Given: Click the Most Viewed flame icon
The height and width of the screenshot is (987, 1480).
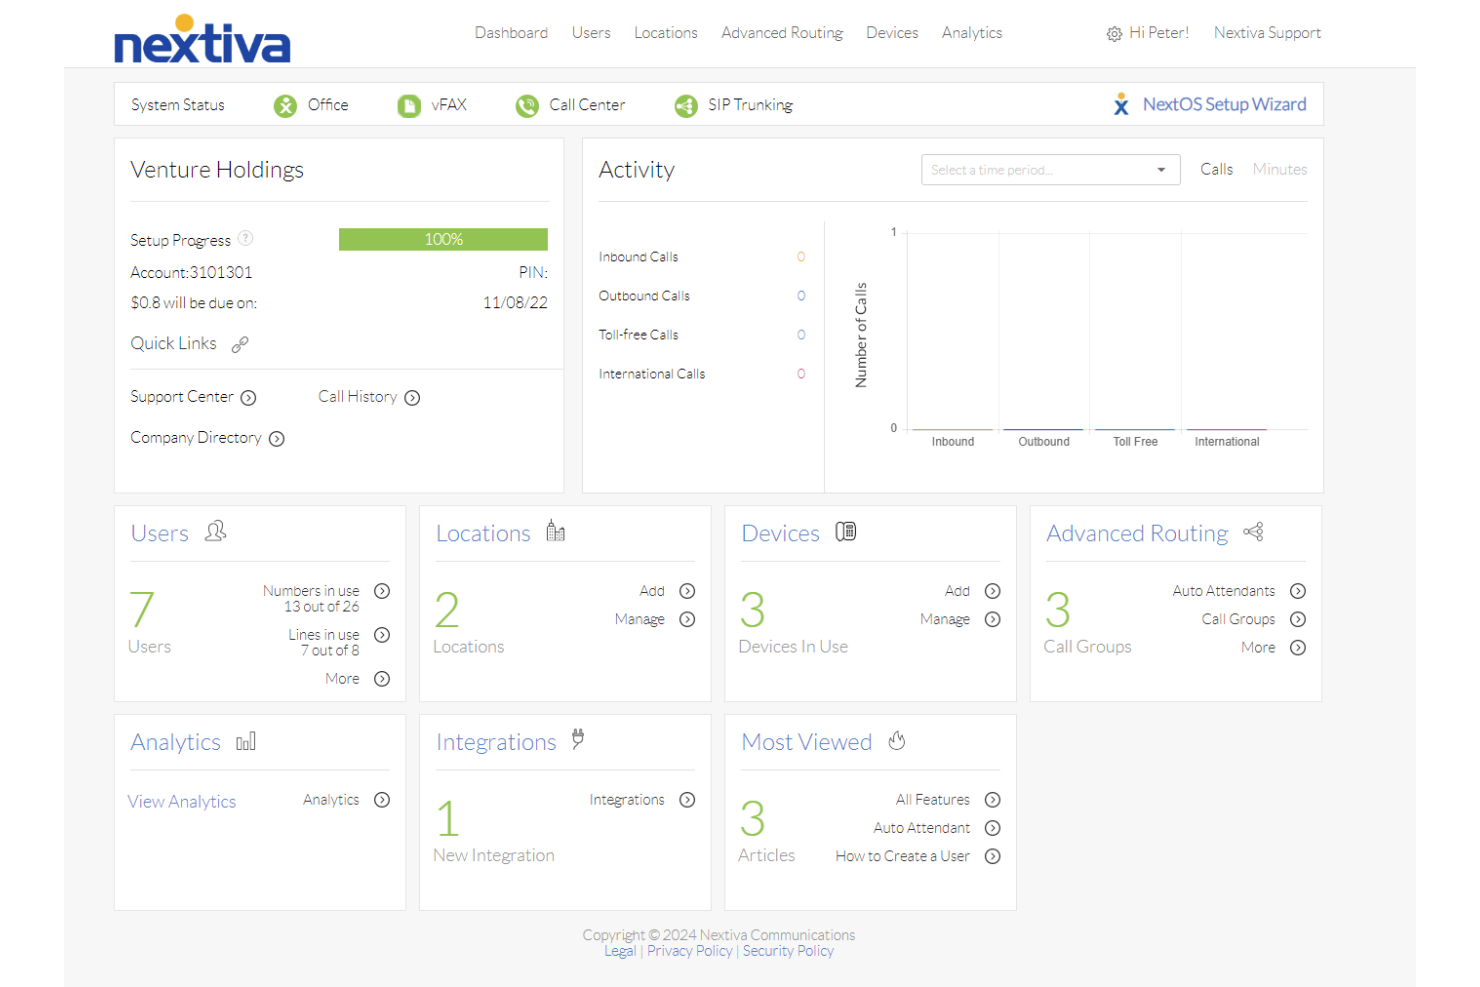Looking at the screenshot, I should click(897, 740).
